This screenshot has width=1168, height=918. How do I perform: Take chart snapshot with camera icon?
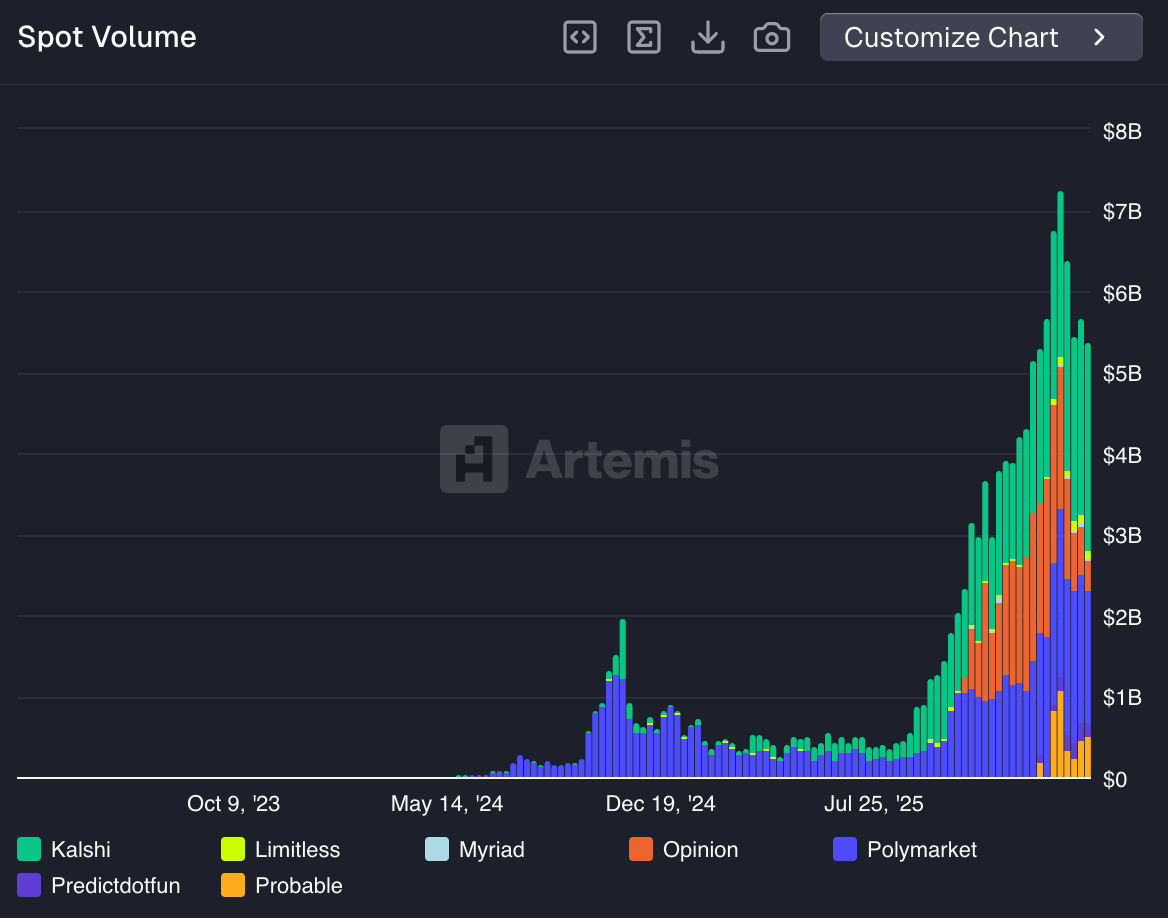tap(772, 37)
